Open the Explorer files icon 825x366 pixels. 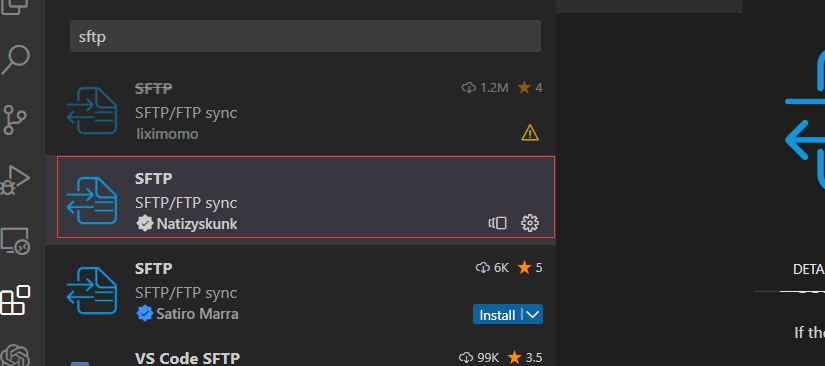click(x=15, y=6)
